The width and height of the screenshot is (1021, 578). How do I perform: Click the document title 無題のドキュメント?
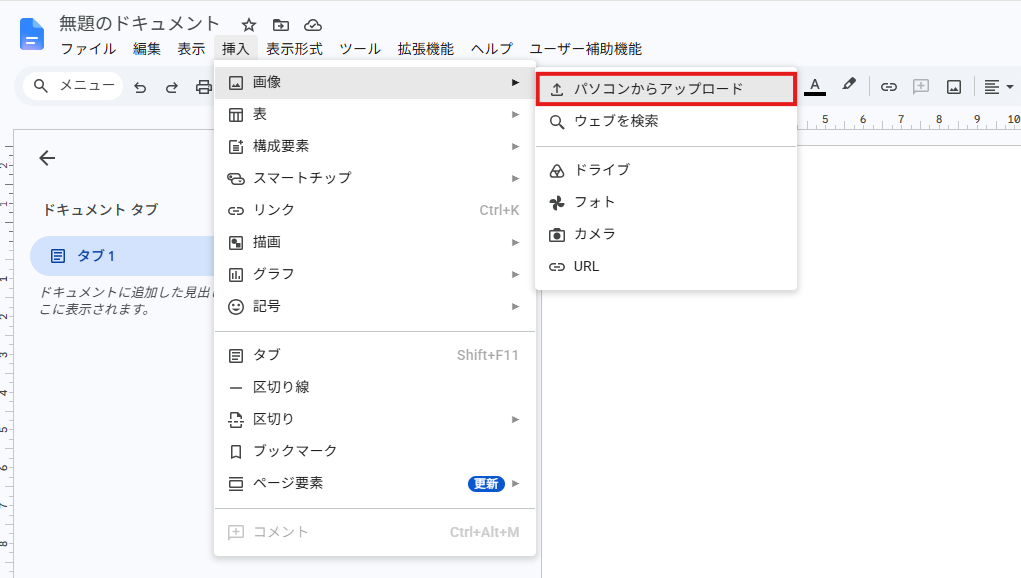(139, 23)
